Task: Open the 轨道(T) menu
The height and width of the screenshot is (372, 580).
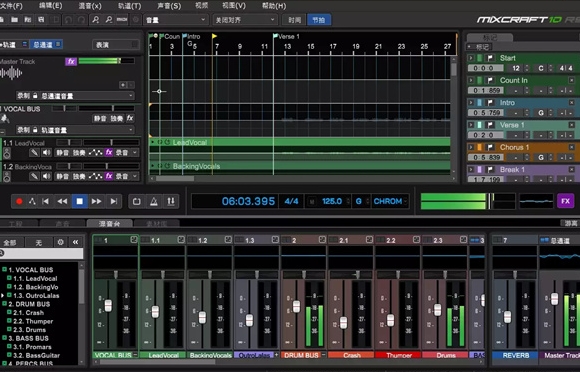Action: tap(129, 6)
